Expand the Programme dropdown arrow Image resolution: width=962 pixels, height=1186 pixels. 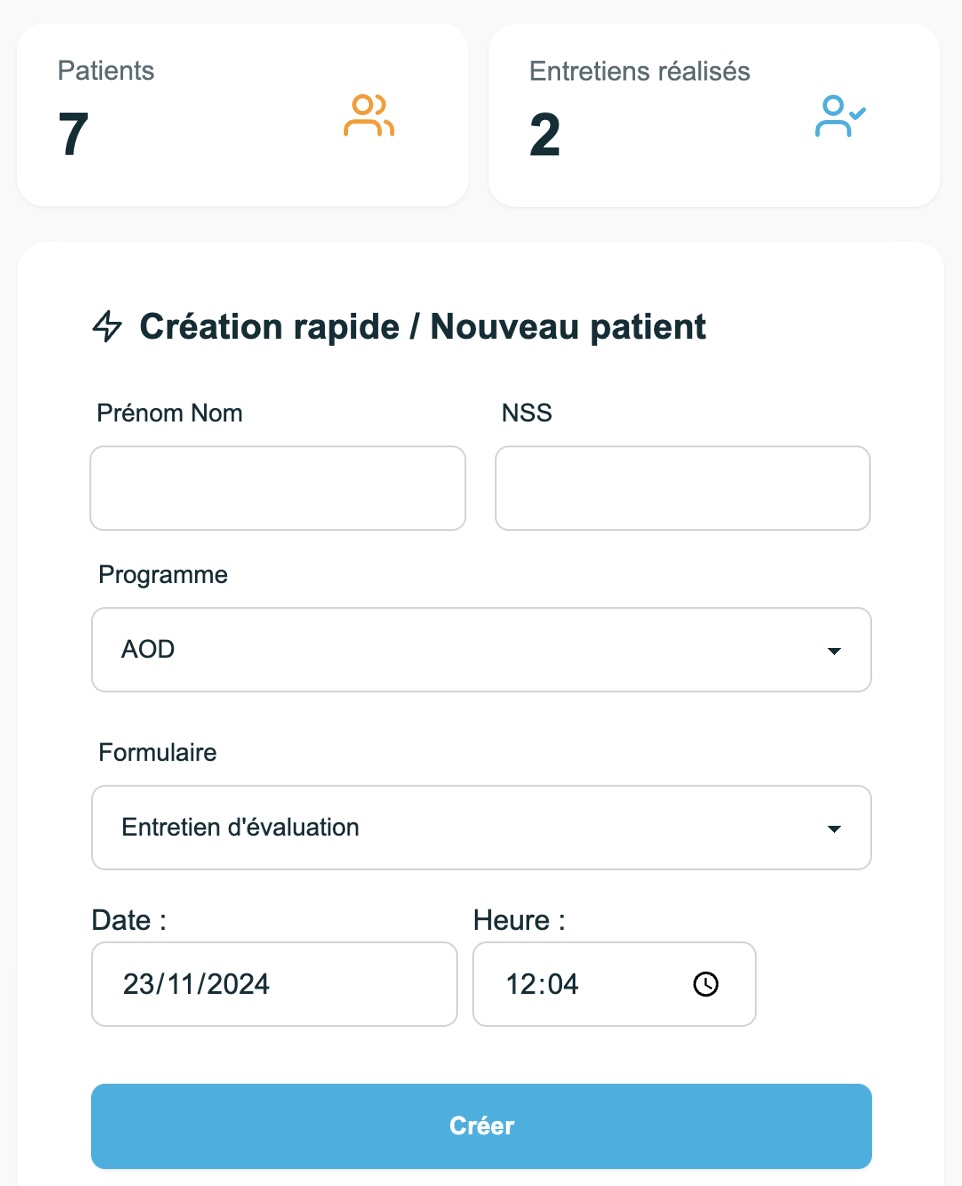tap(834, 650)
